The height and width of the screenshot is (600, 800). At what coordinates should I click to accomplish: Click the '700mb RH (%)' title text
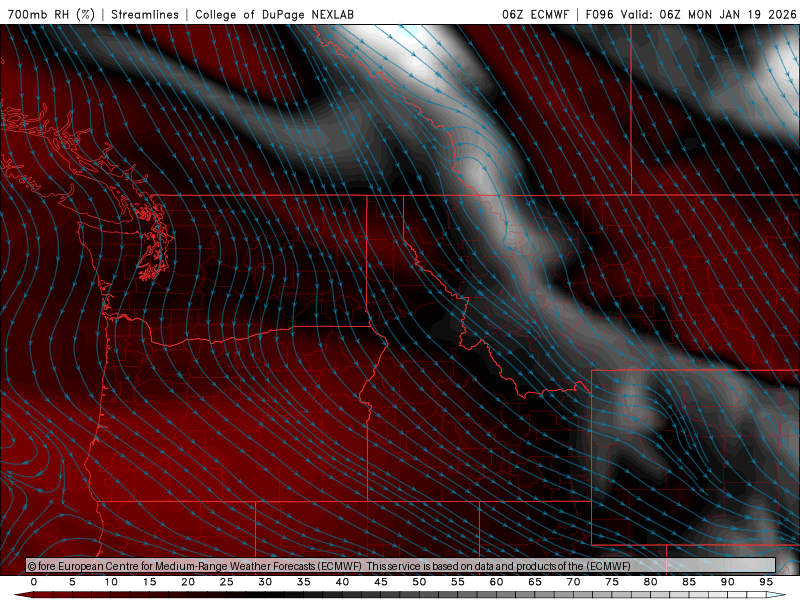click(52, 14)
